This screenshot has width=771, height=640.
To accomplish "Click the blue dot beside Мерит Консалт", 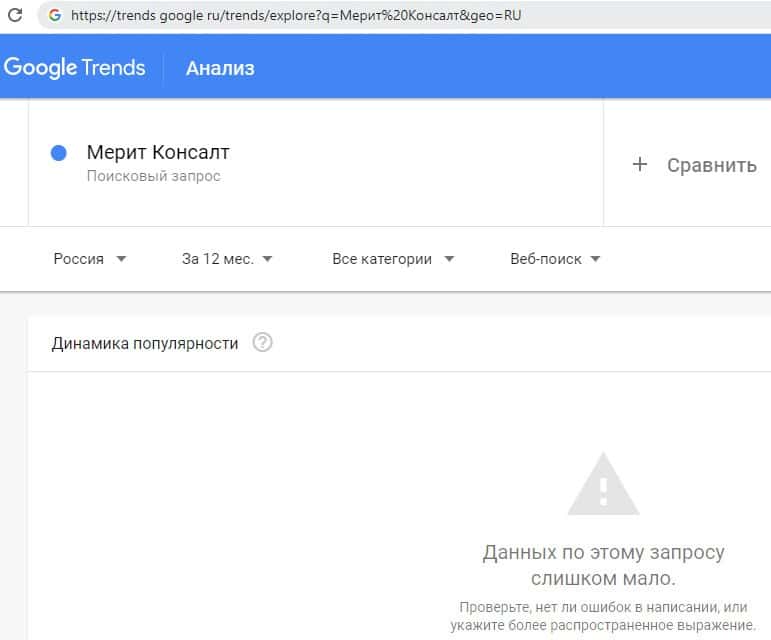I will [58, 153].
